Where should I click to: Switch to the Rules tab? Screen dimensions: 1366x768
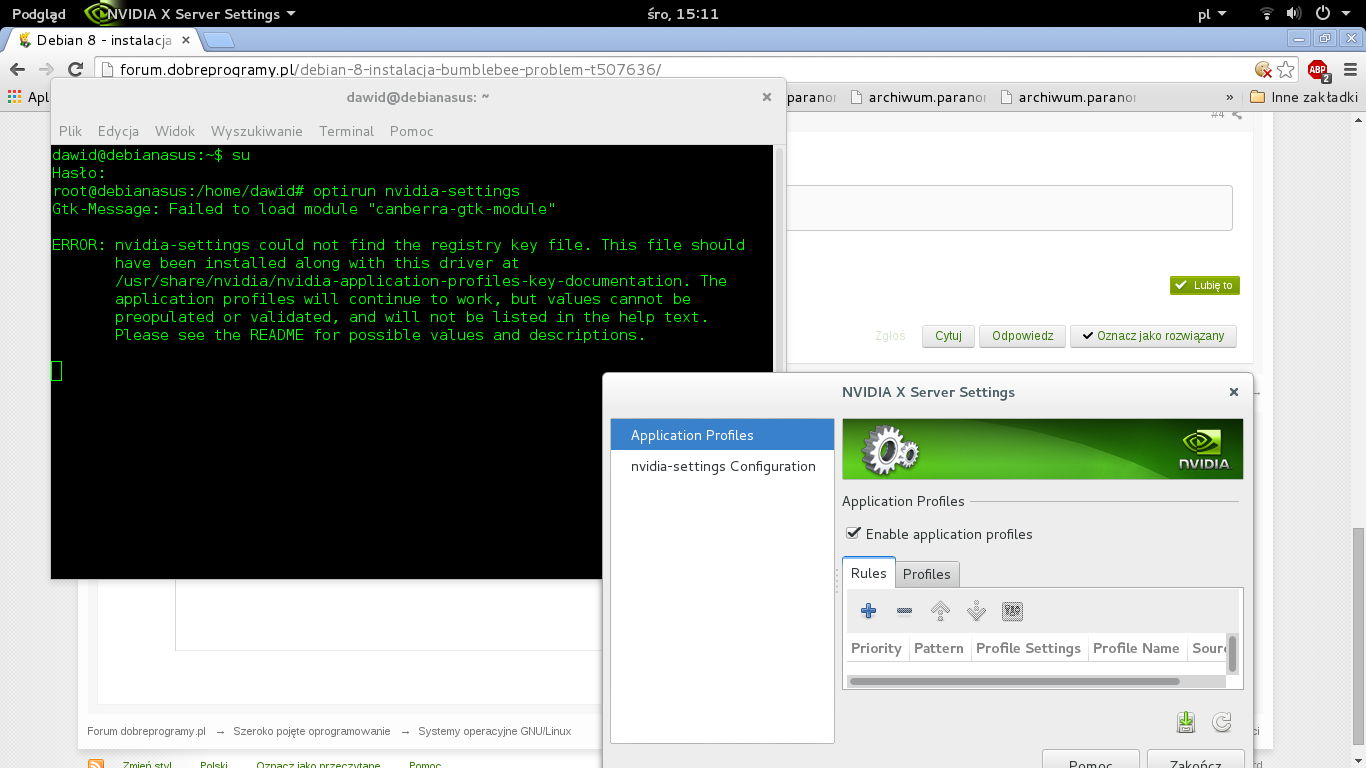pos(868,573)
